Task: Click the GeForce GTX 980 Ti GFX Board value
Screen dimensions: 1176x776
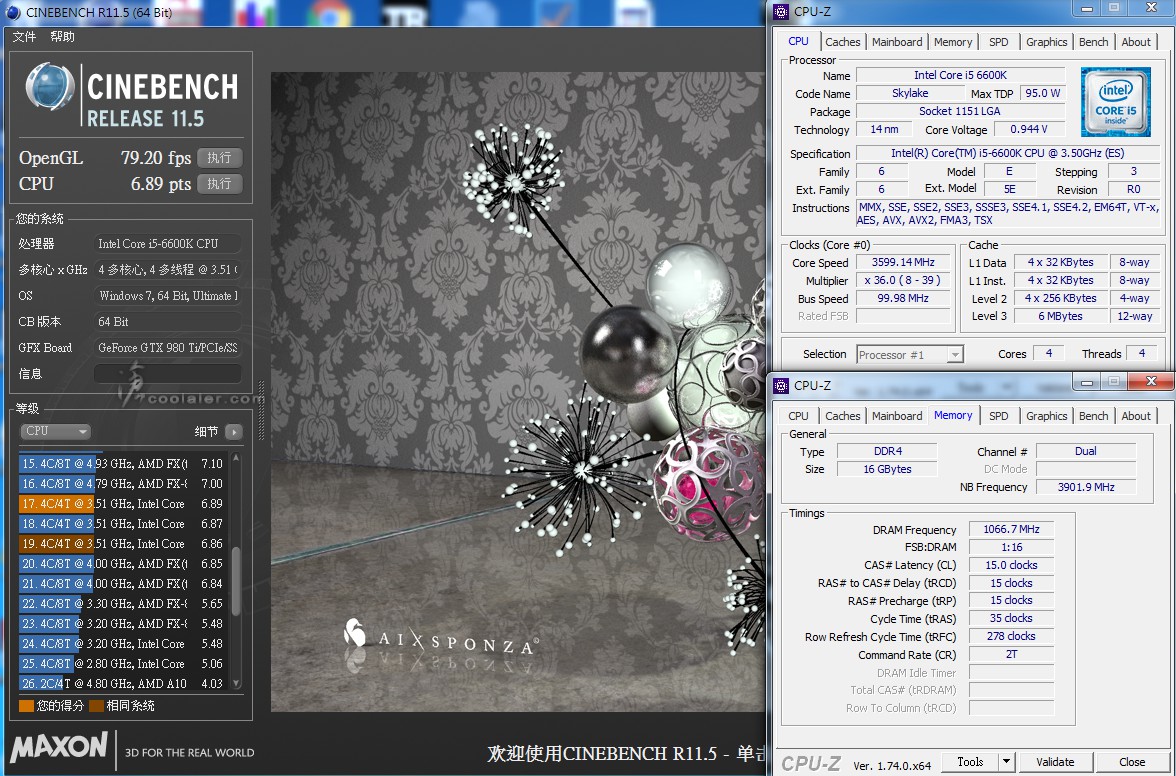Action: [x=167, y=348]
